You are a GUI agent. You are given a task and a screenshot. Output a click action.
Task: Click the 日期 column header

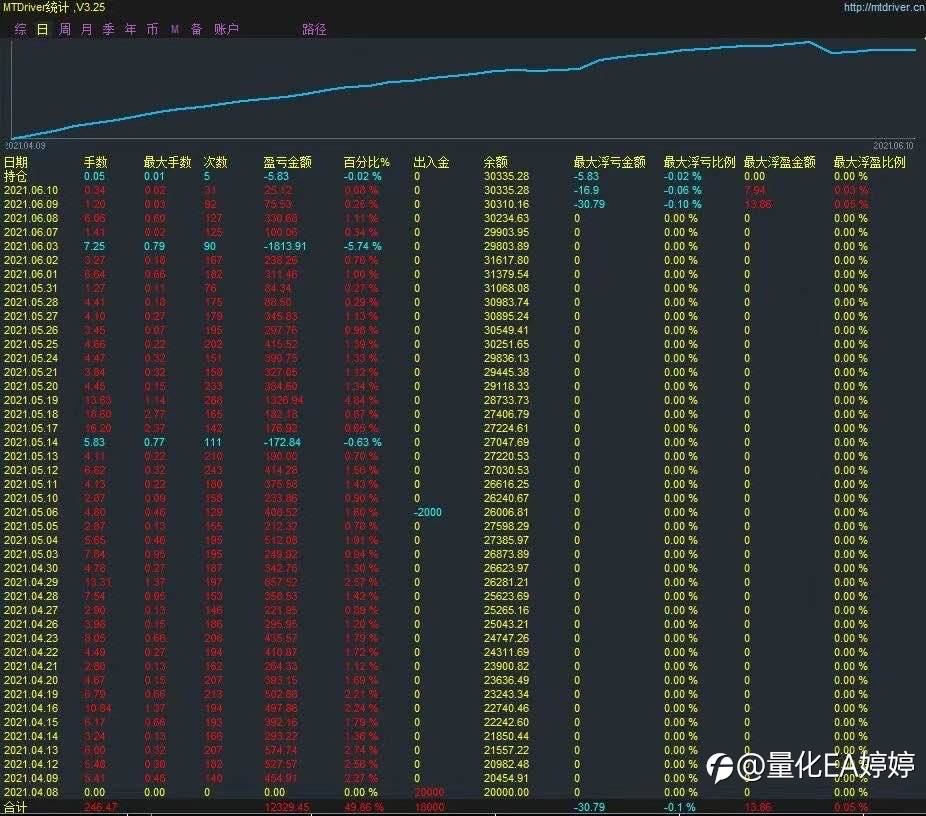pyautogui.click(x=16, y=162)
